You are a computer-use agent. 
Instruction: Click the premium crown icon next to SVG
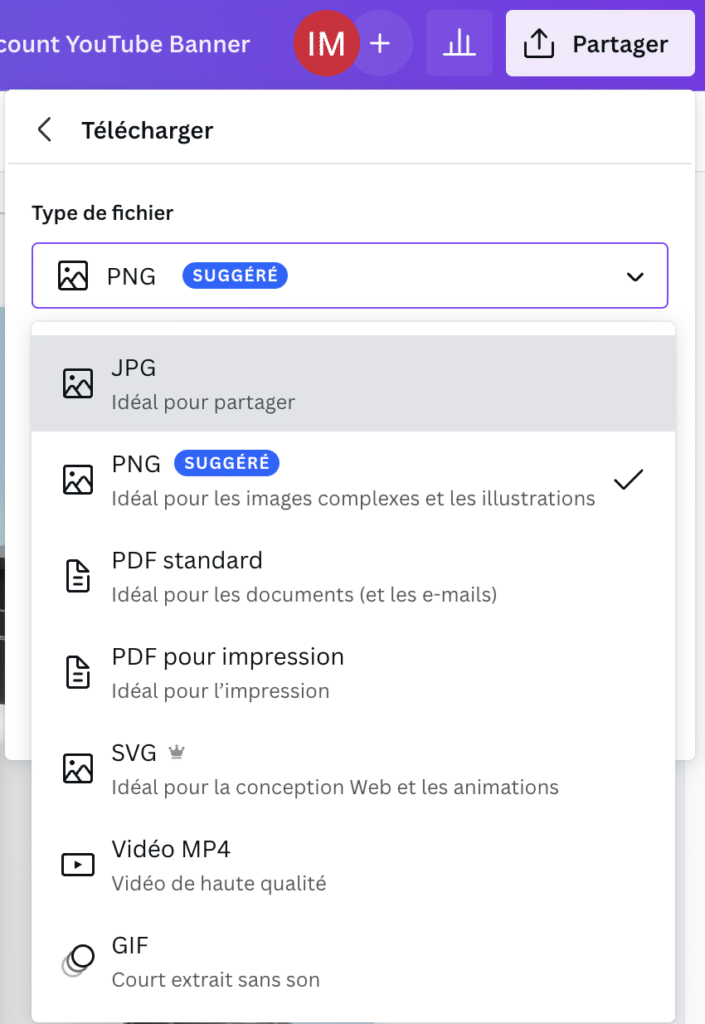177,752
